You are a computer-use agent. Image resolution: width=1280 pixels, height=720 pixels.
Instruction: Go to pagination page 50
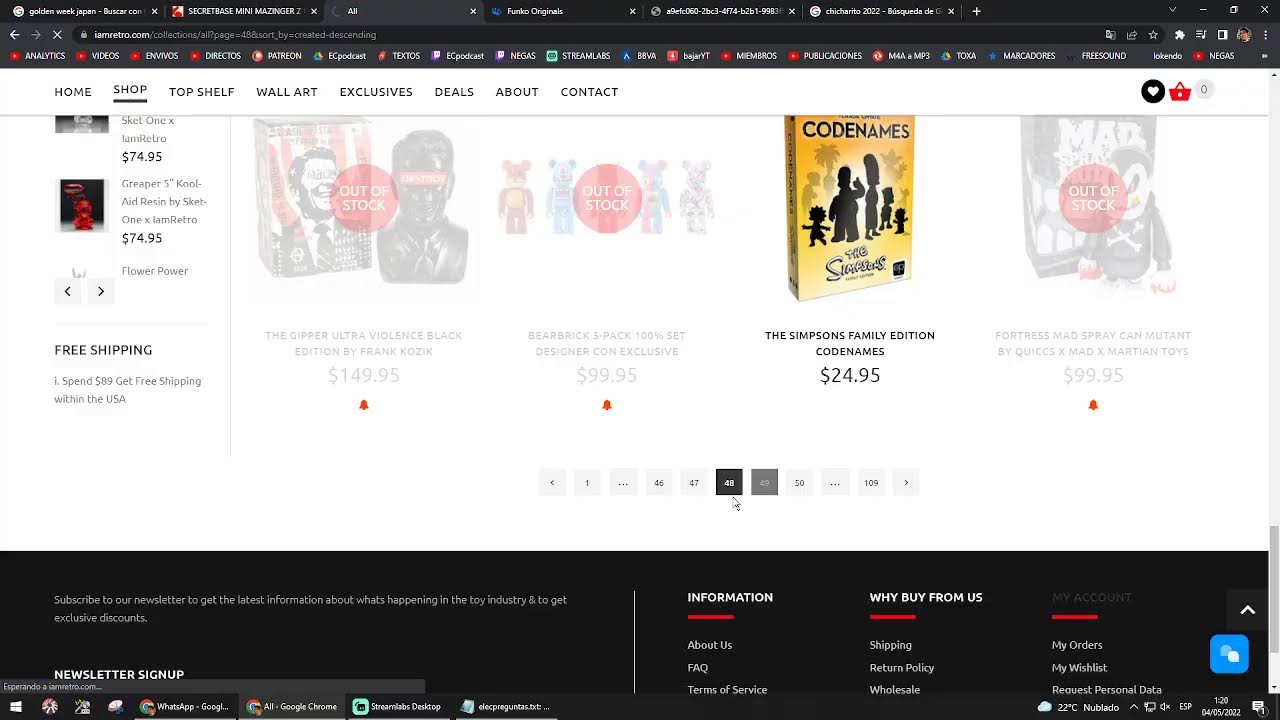pos(799,483)
